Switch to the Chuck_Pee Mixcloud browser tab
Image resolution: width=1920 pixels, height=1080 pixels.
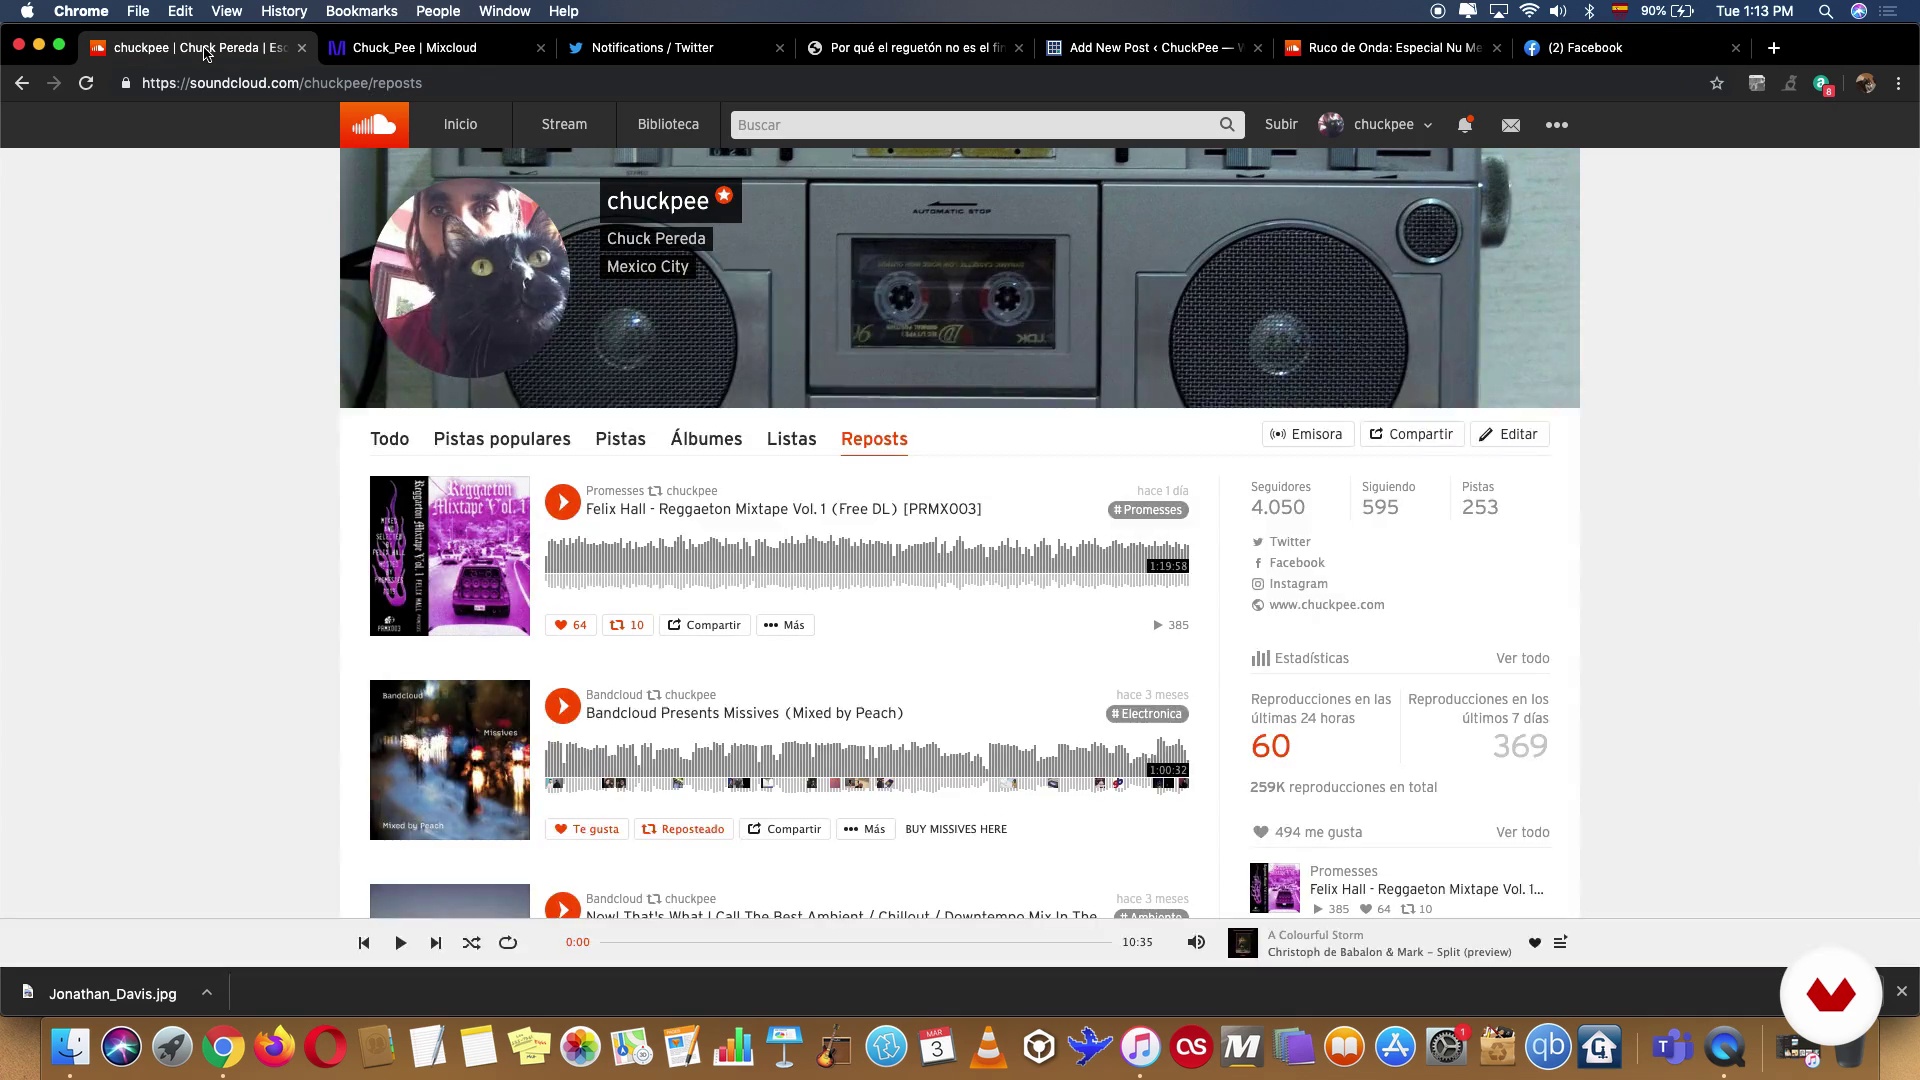436,47
